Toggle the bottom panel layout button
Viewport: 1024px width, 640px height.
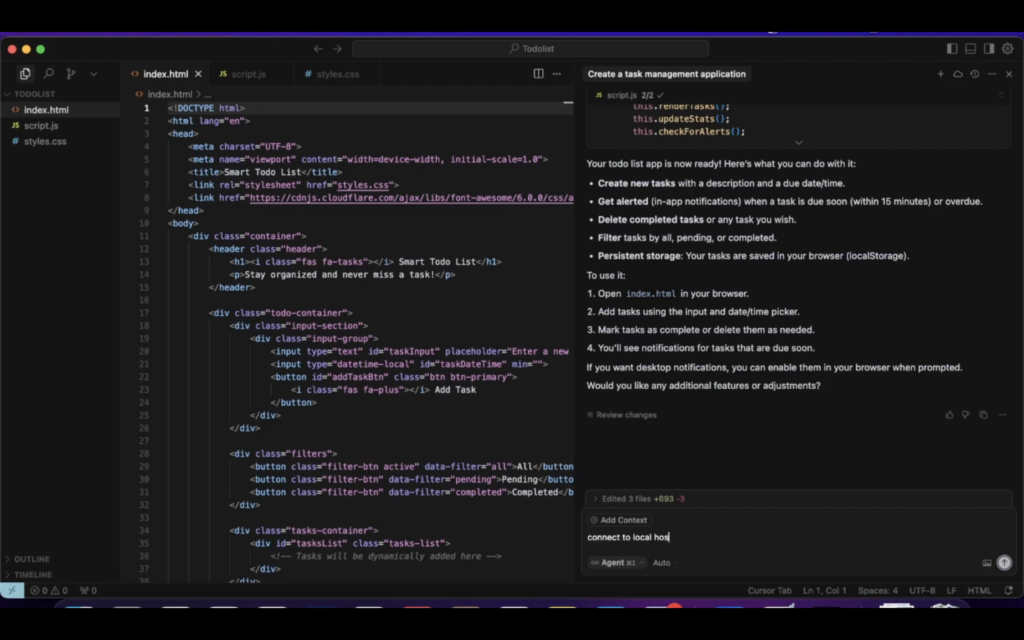970,49
